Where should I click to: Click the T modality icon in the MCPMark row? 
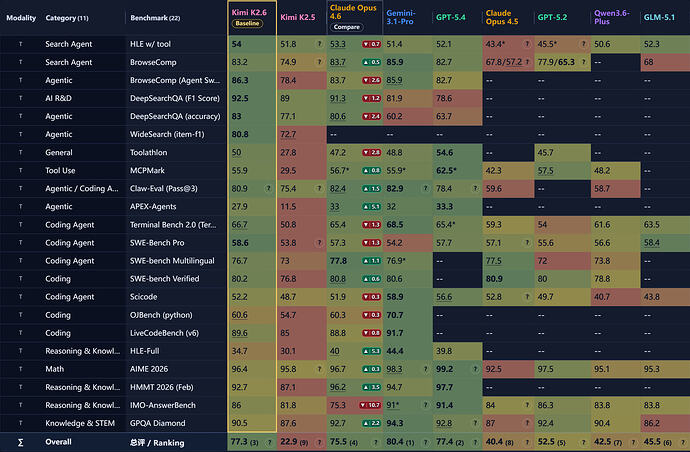tap(20, 170)
